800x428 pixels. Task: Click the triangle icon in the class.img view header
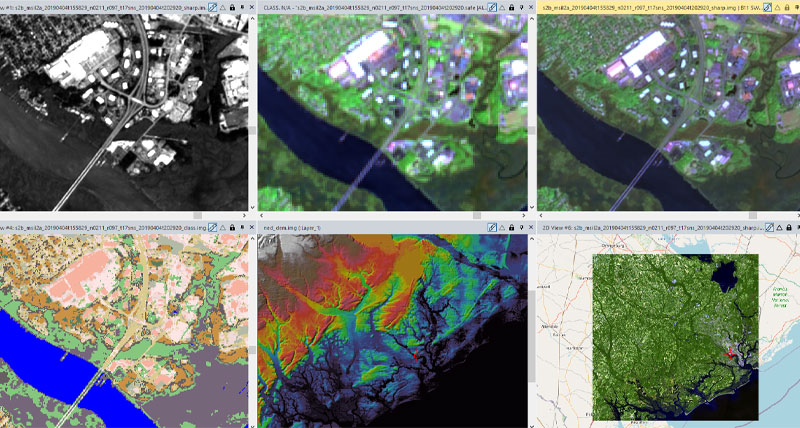[224, 226]
